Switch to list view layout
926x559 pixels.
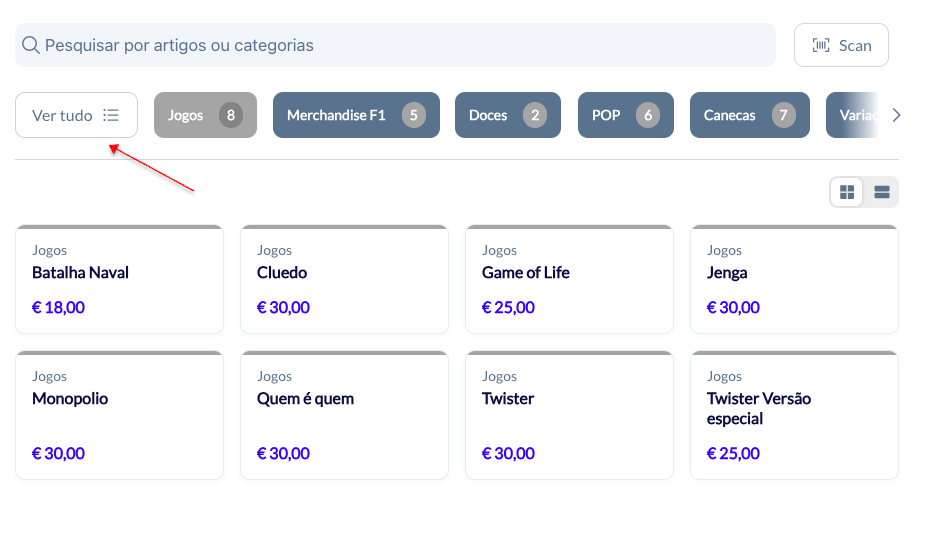(882, 192)
